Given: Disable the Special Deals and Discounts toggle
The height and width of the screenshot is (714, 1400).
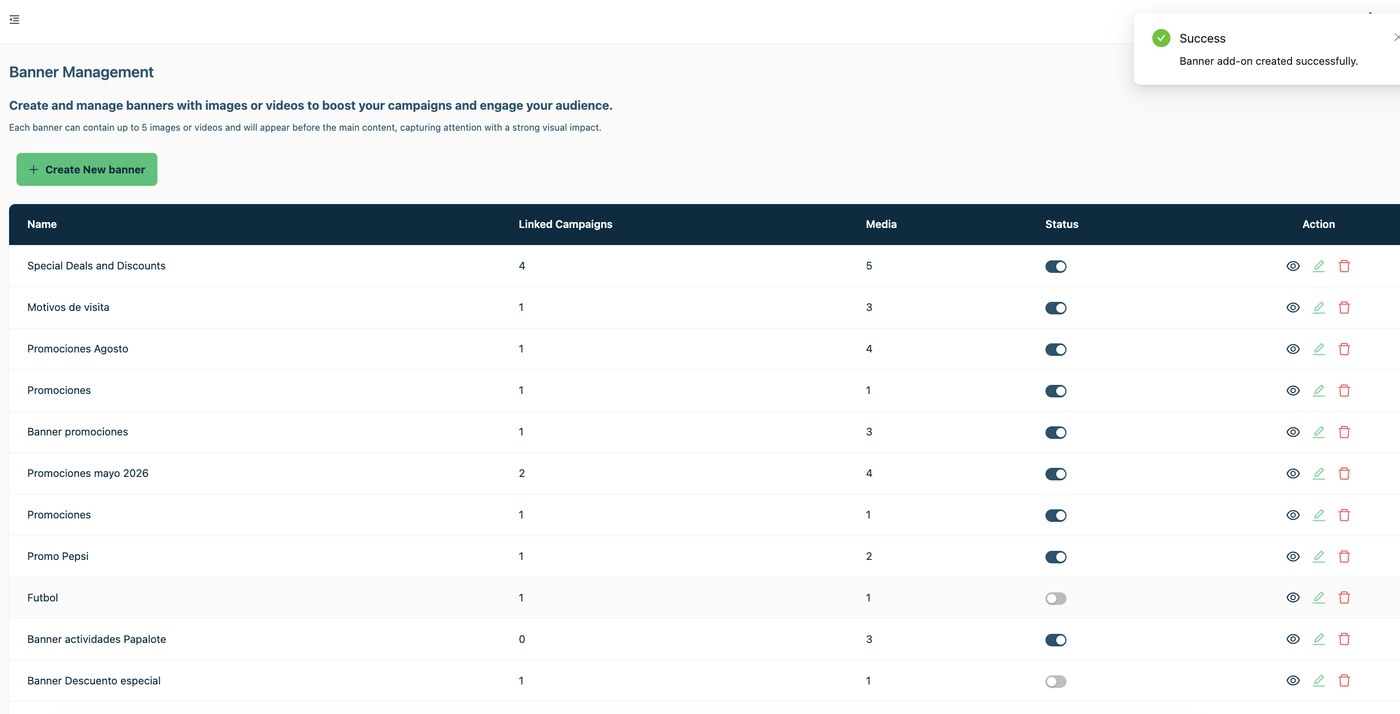Looking at the screenshot, I should (1056, 267).
